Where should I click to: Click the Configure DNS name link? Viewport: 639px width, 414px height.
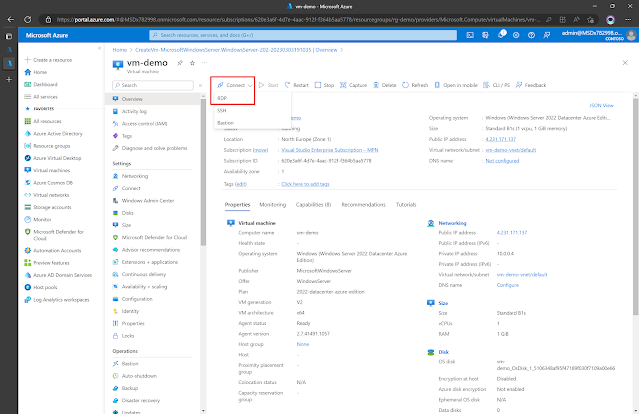click(x=507, y=285)
